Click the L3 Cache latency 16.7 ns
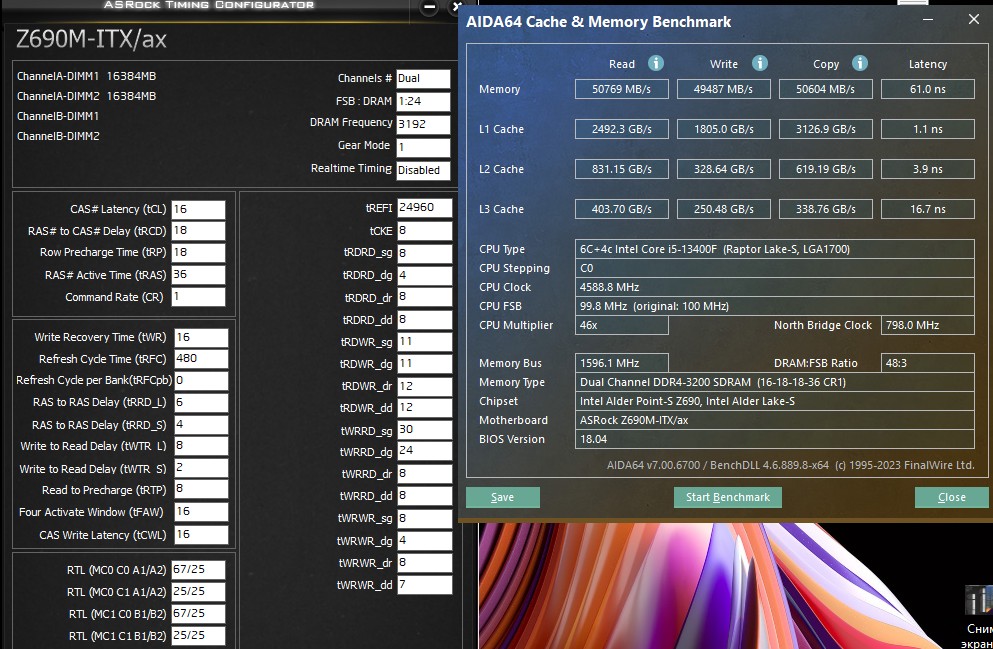 click(928, 209)
